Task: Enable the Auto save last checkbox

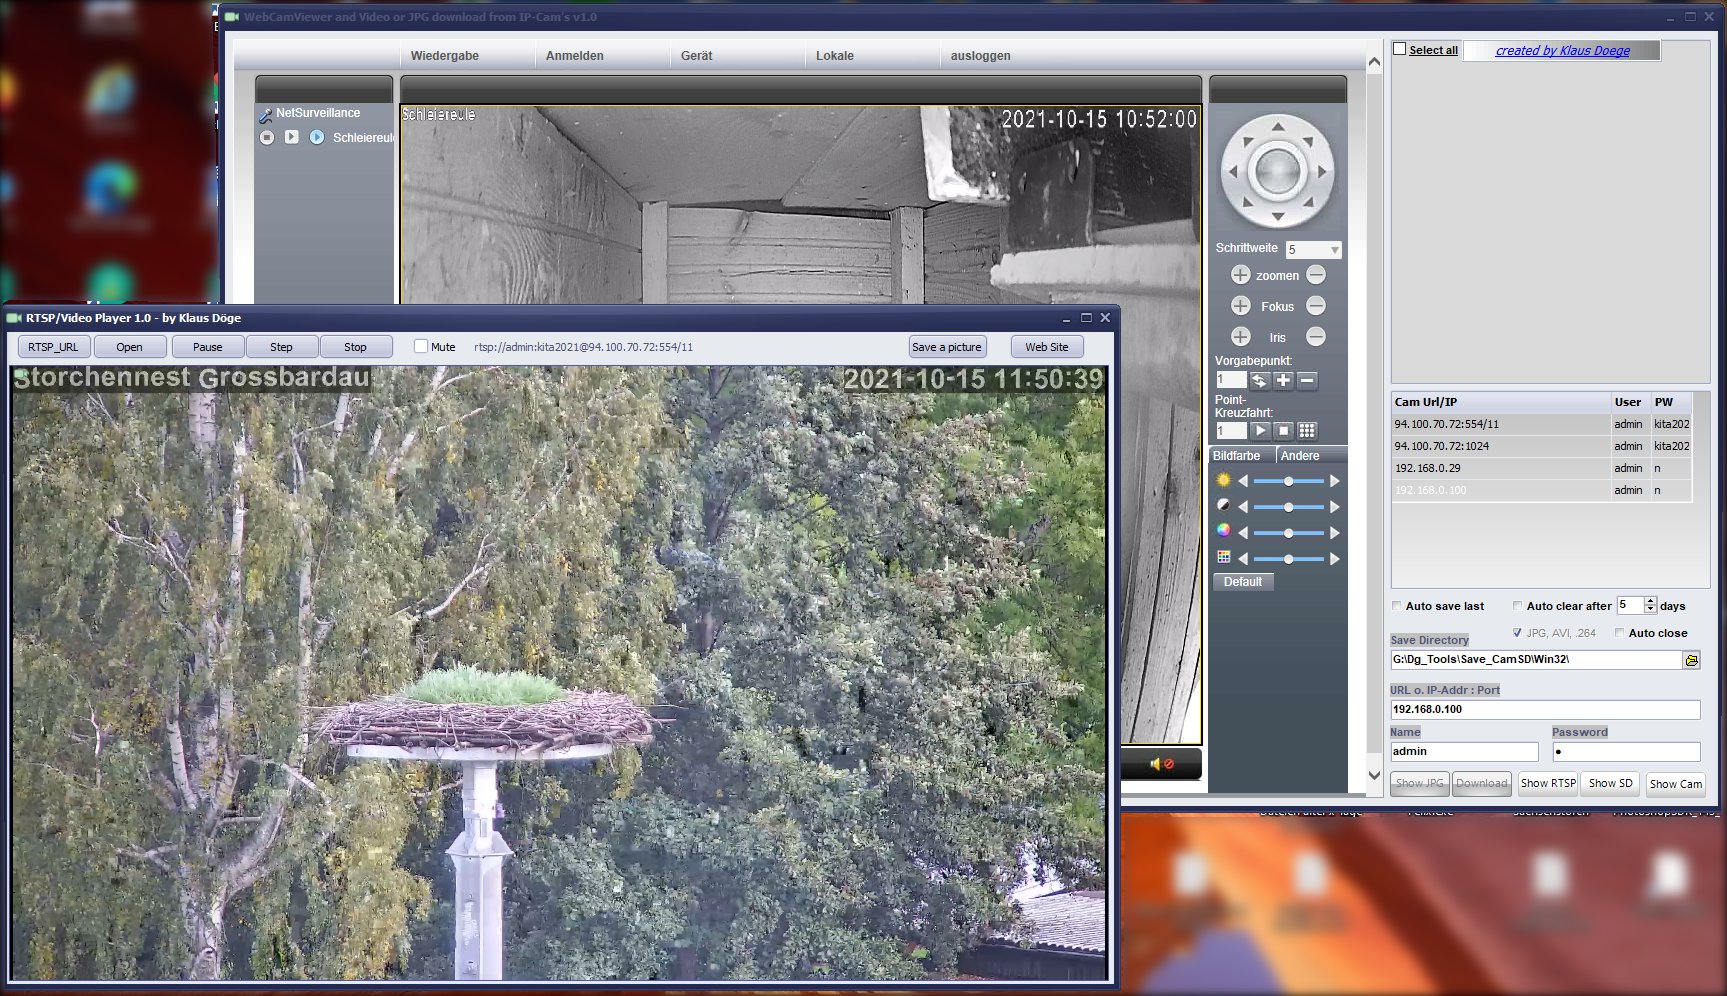Action: [1397, 606]
